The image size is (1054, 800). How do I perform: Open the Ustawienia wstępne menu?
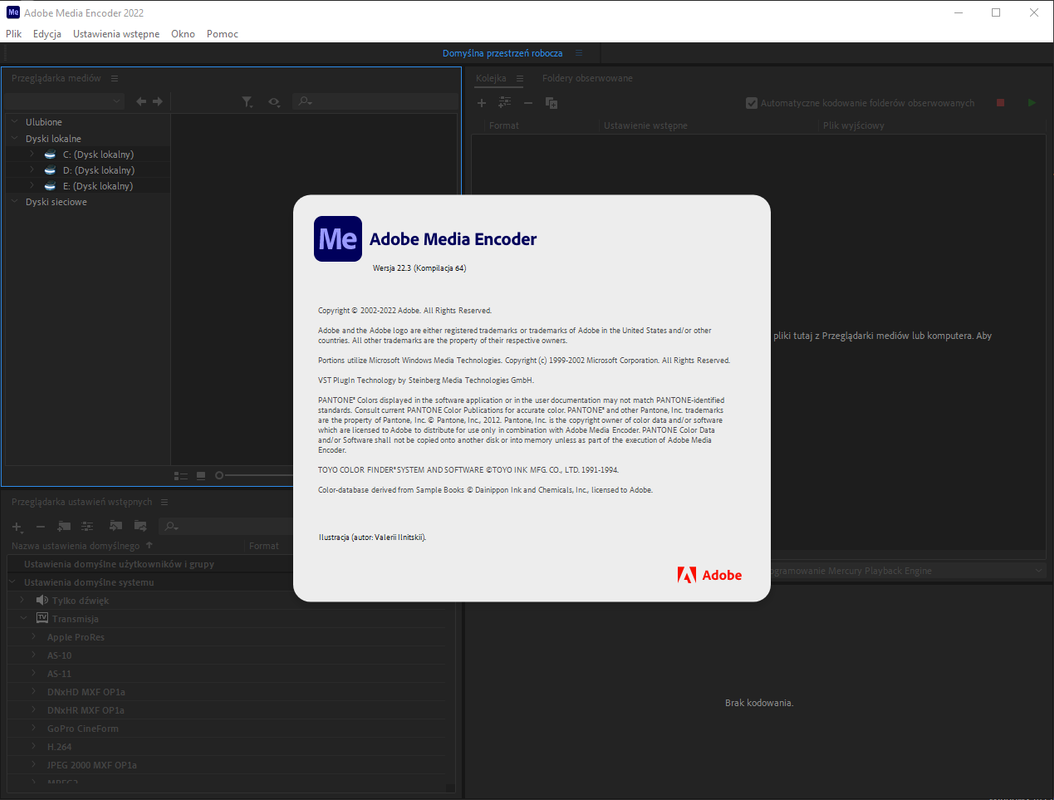tap(116, 34)
